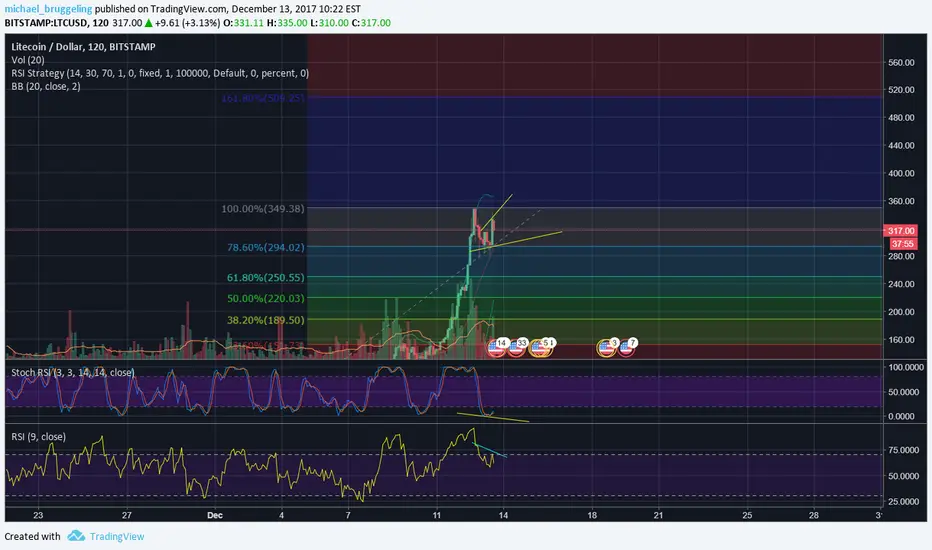Screen dimensions: 932x550
Task: Click the 37:55 countdown timer tag
Action: (x=902, y=244)
